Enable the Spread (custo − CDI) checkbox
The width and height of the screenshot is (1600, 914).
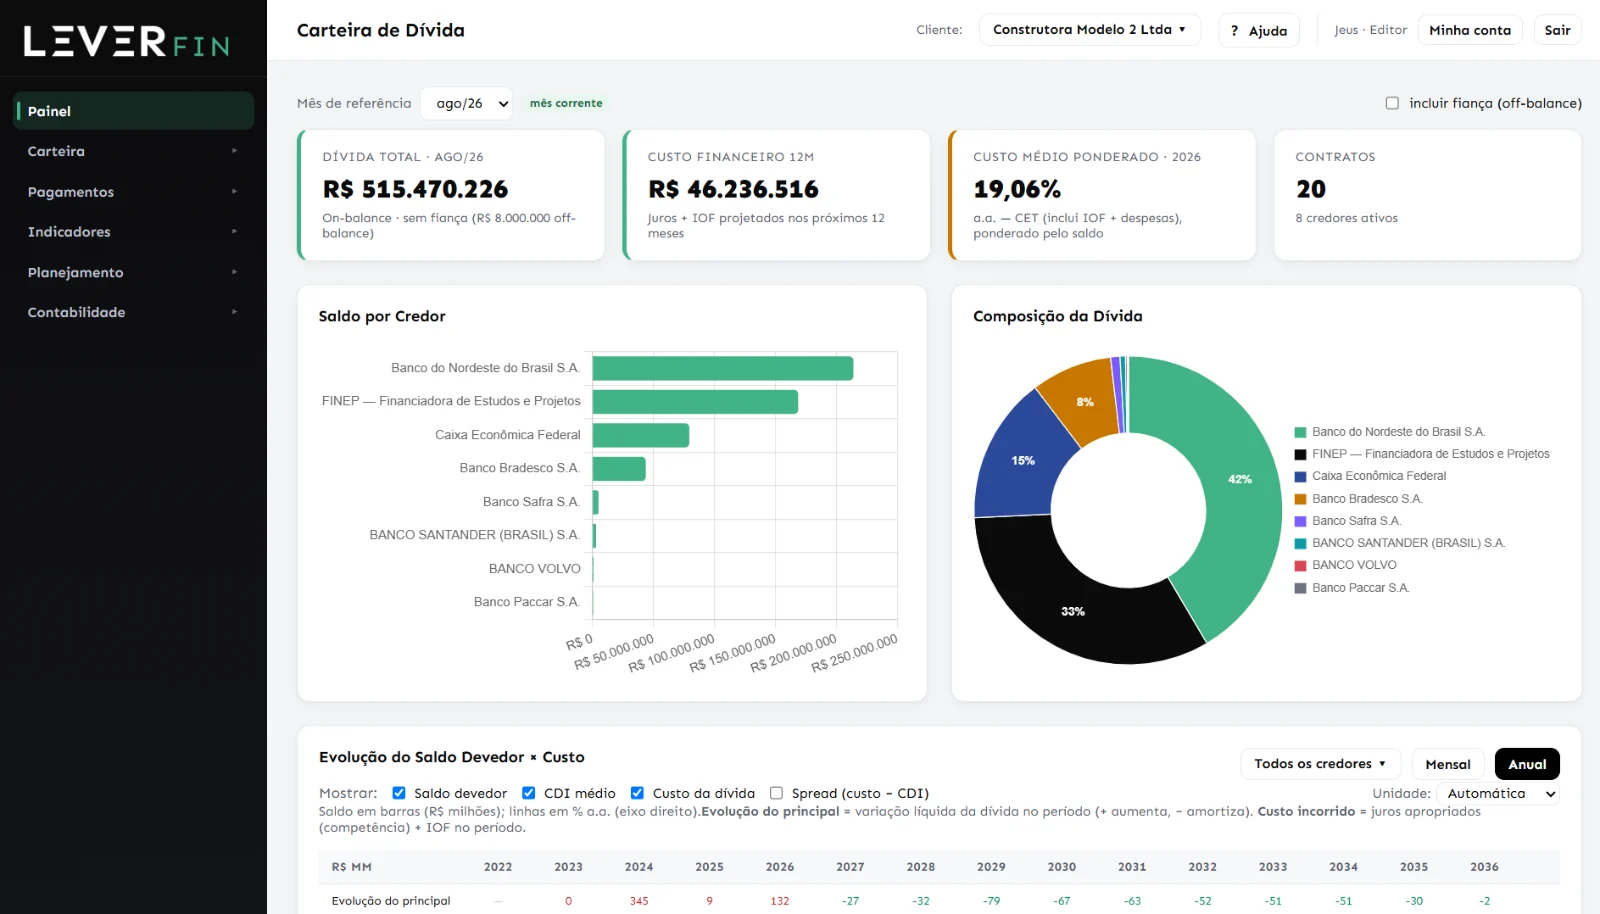pos(776,793)
